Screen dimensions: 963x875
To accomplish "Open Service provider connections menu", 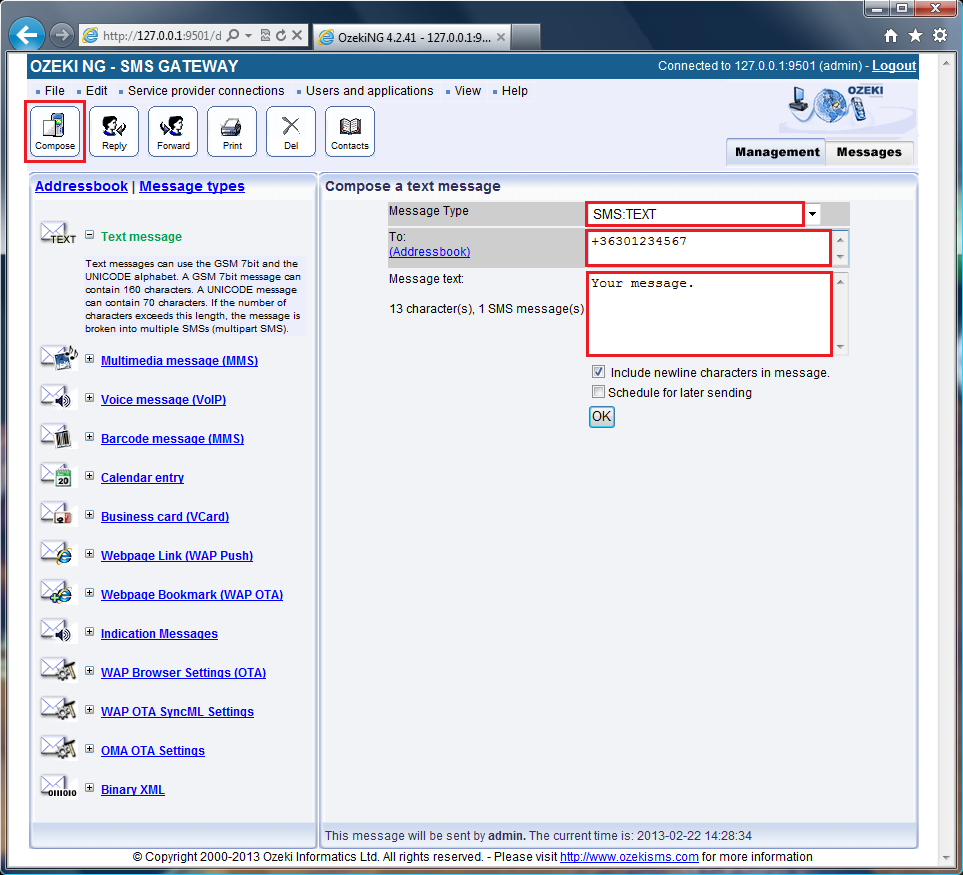I will 206,91.
